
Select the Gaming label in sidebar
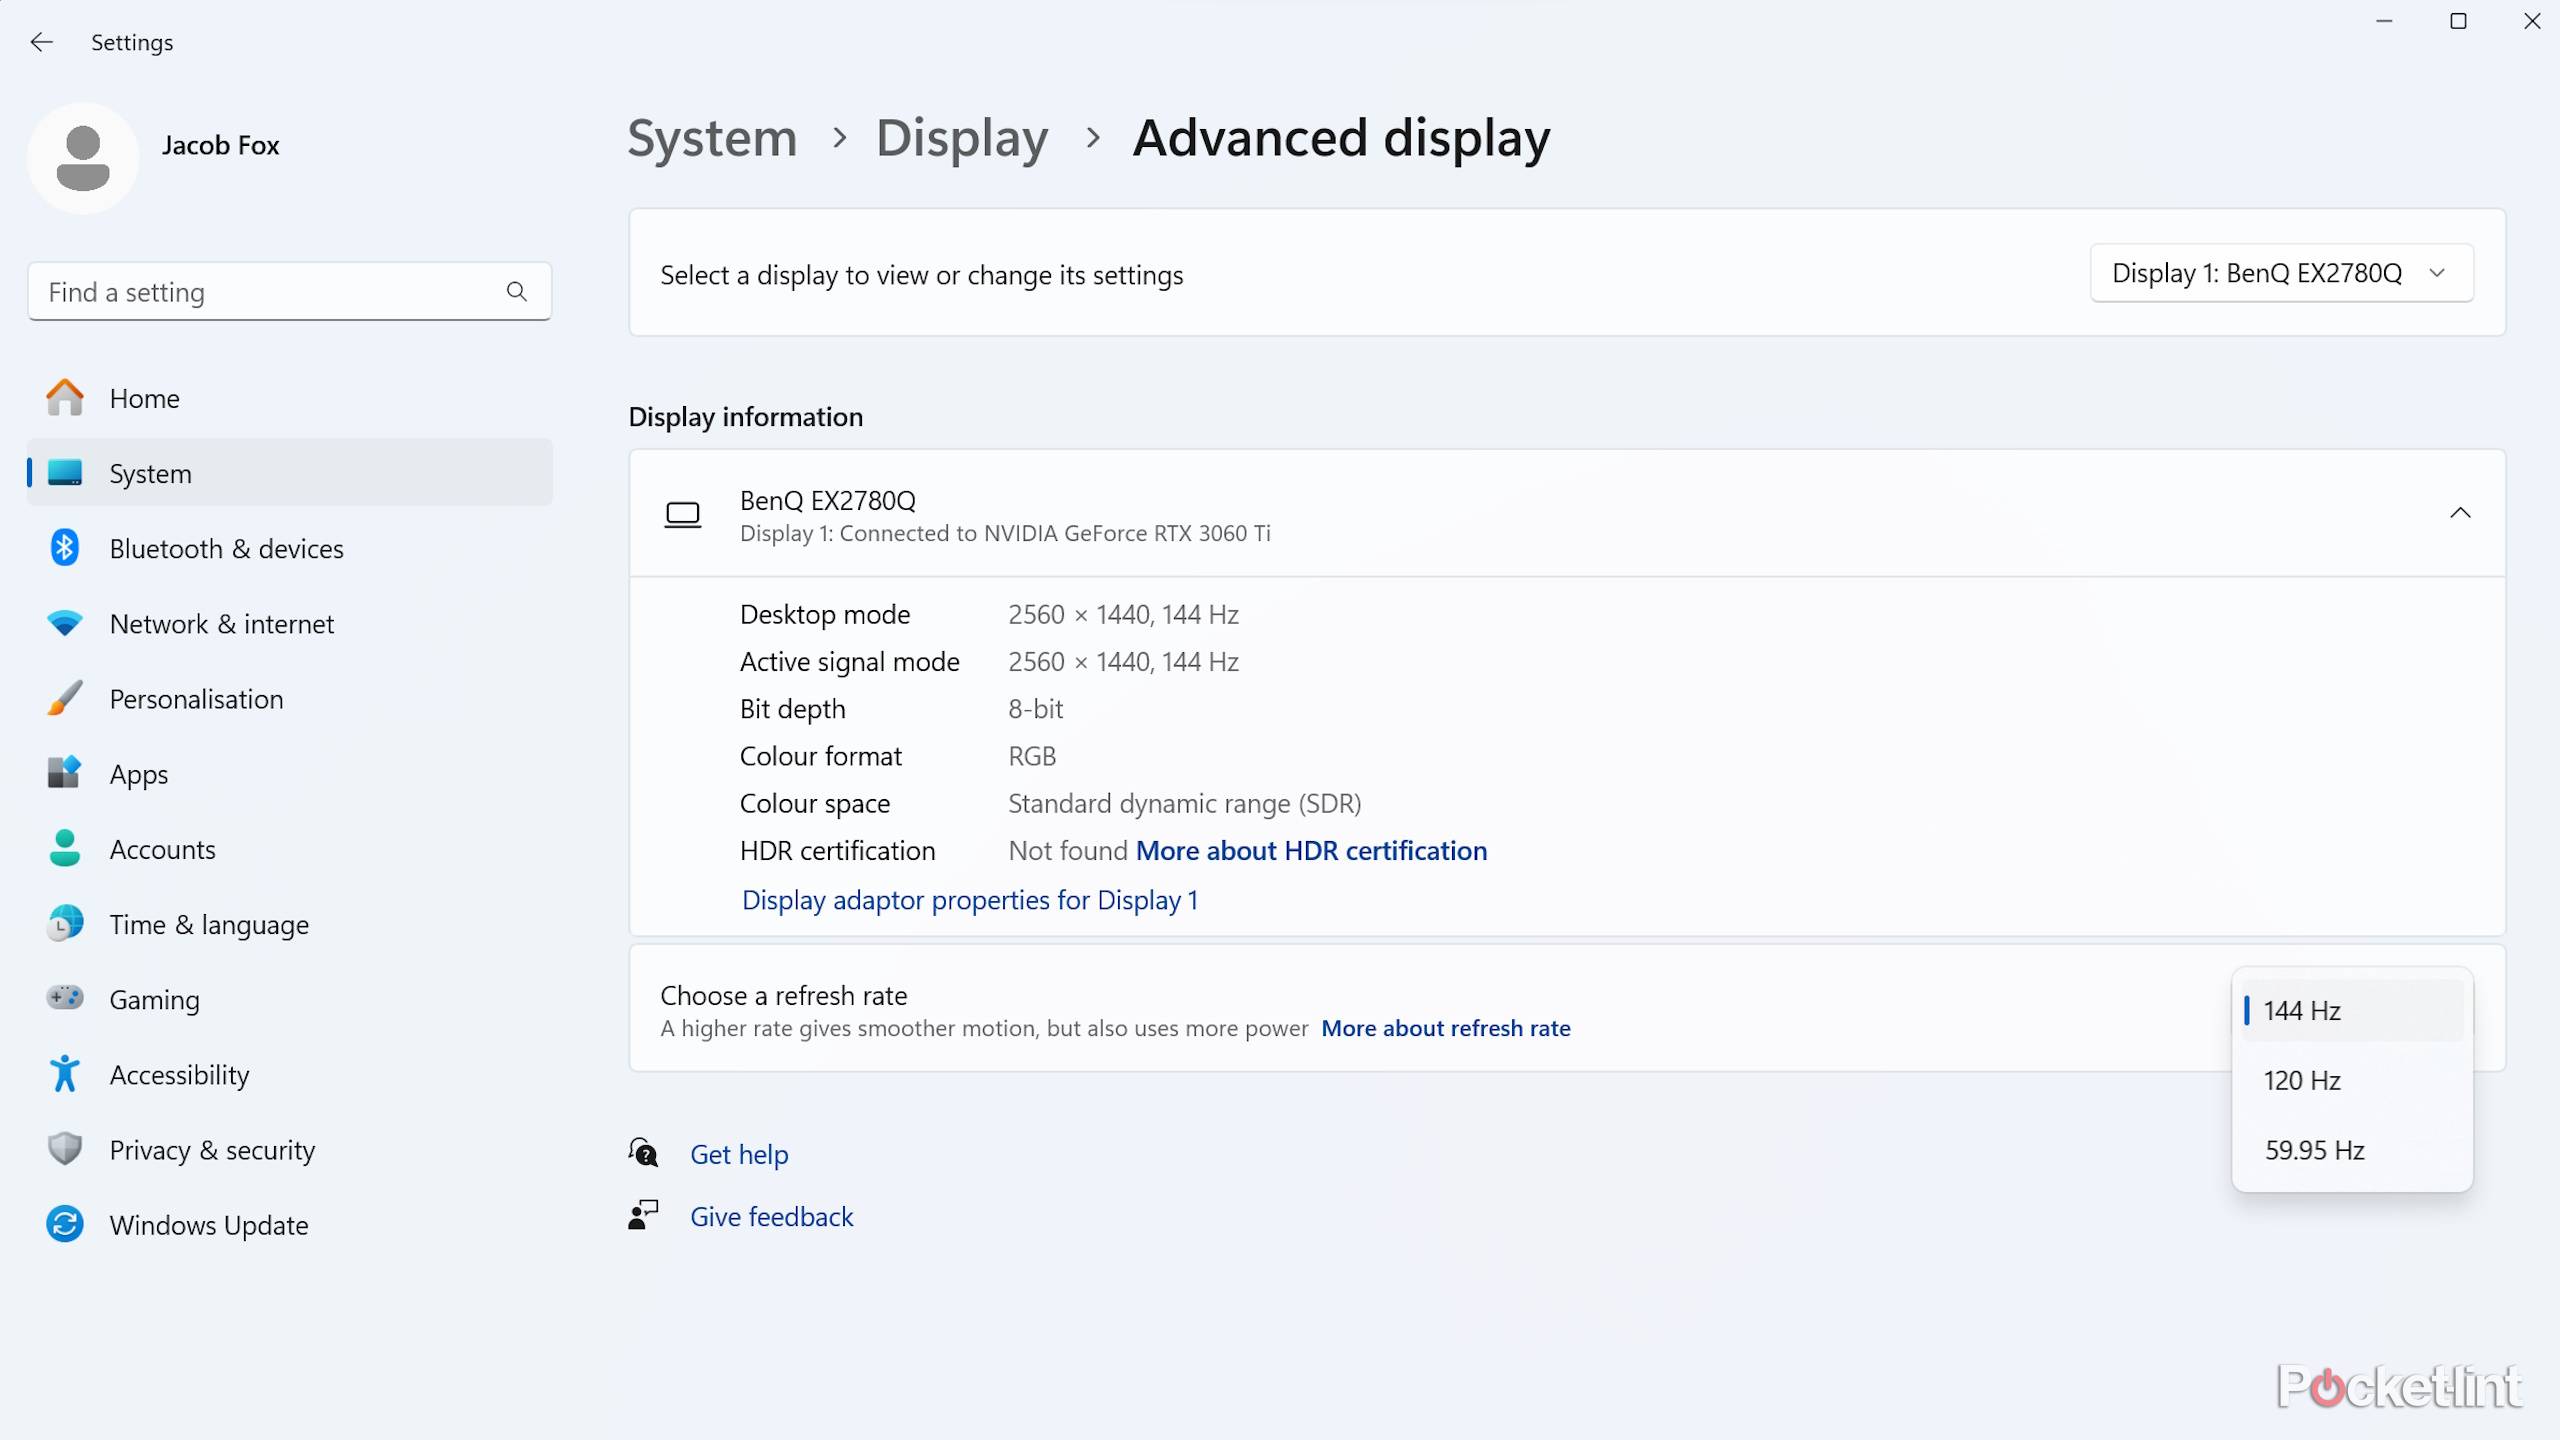pos(155,999)
